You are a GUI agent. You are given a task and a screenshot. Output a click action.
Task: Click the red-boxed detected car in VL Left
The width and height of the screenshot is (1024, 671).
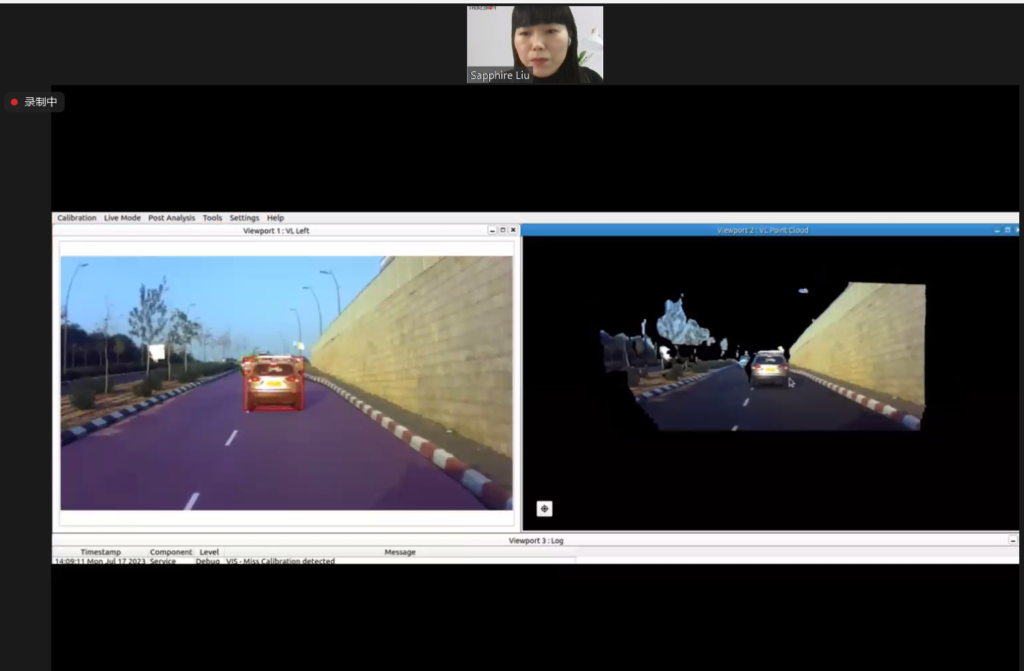coord(273,384)
